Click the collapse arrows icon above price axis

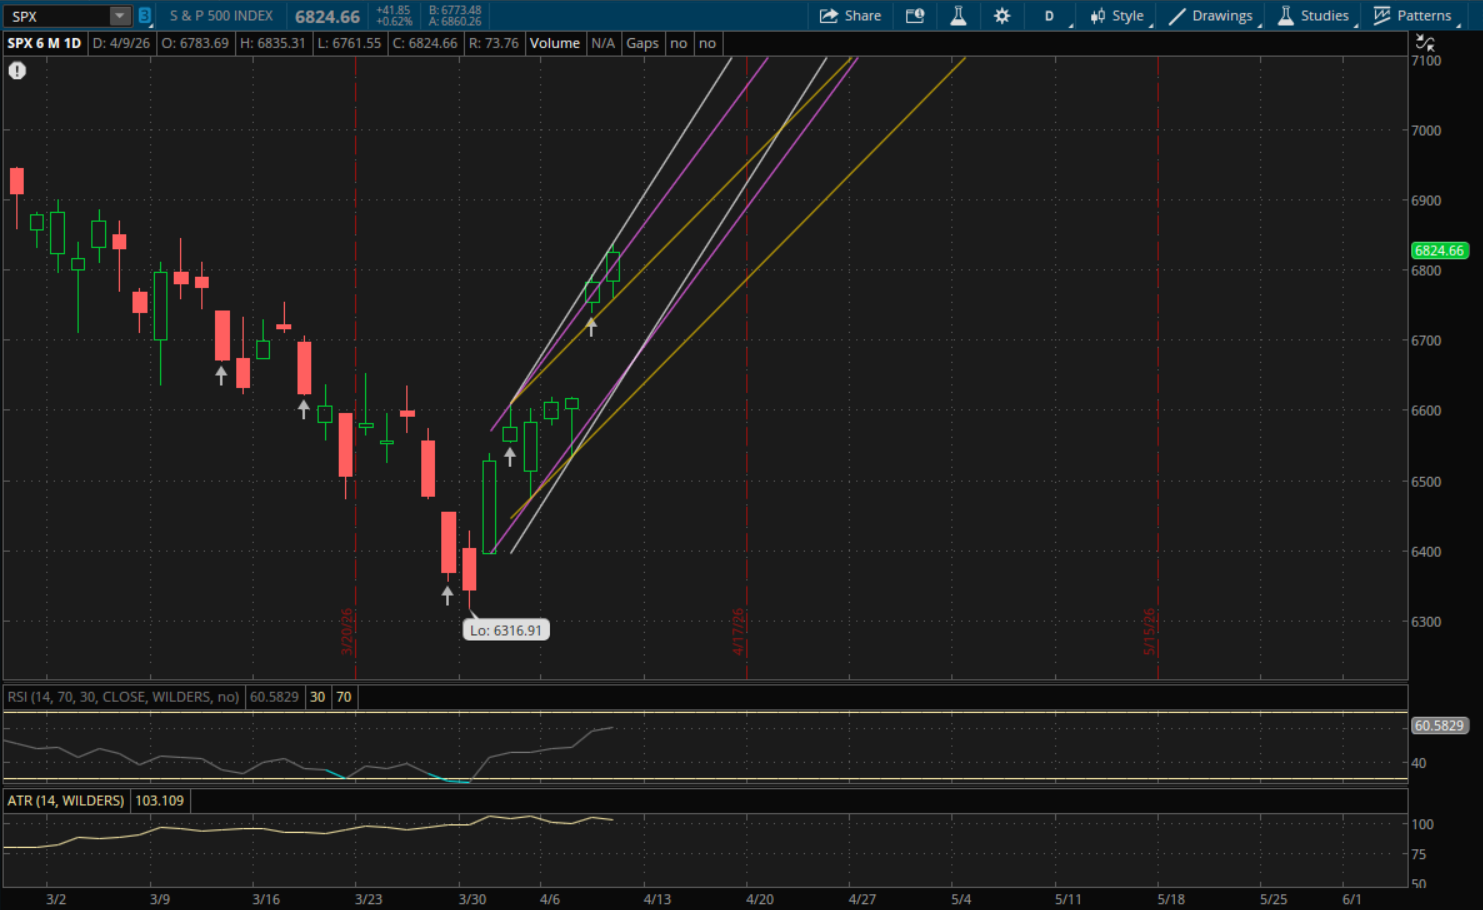click(1425, 43)
